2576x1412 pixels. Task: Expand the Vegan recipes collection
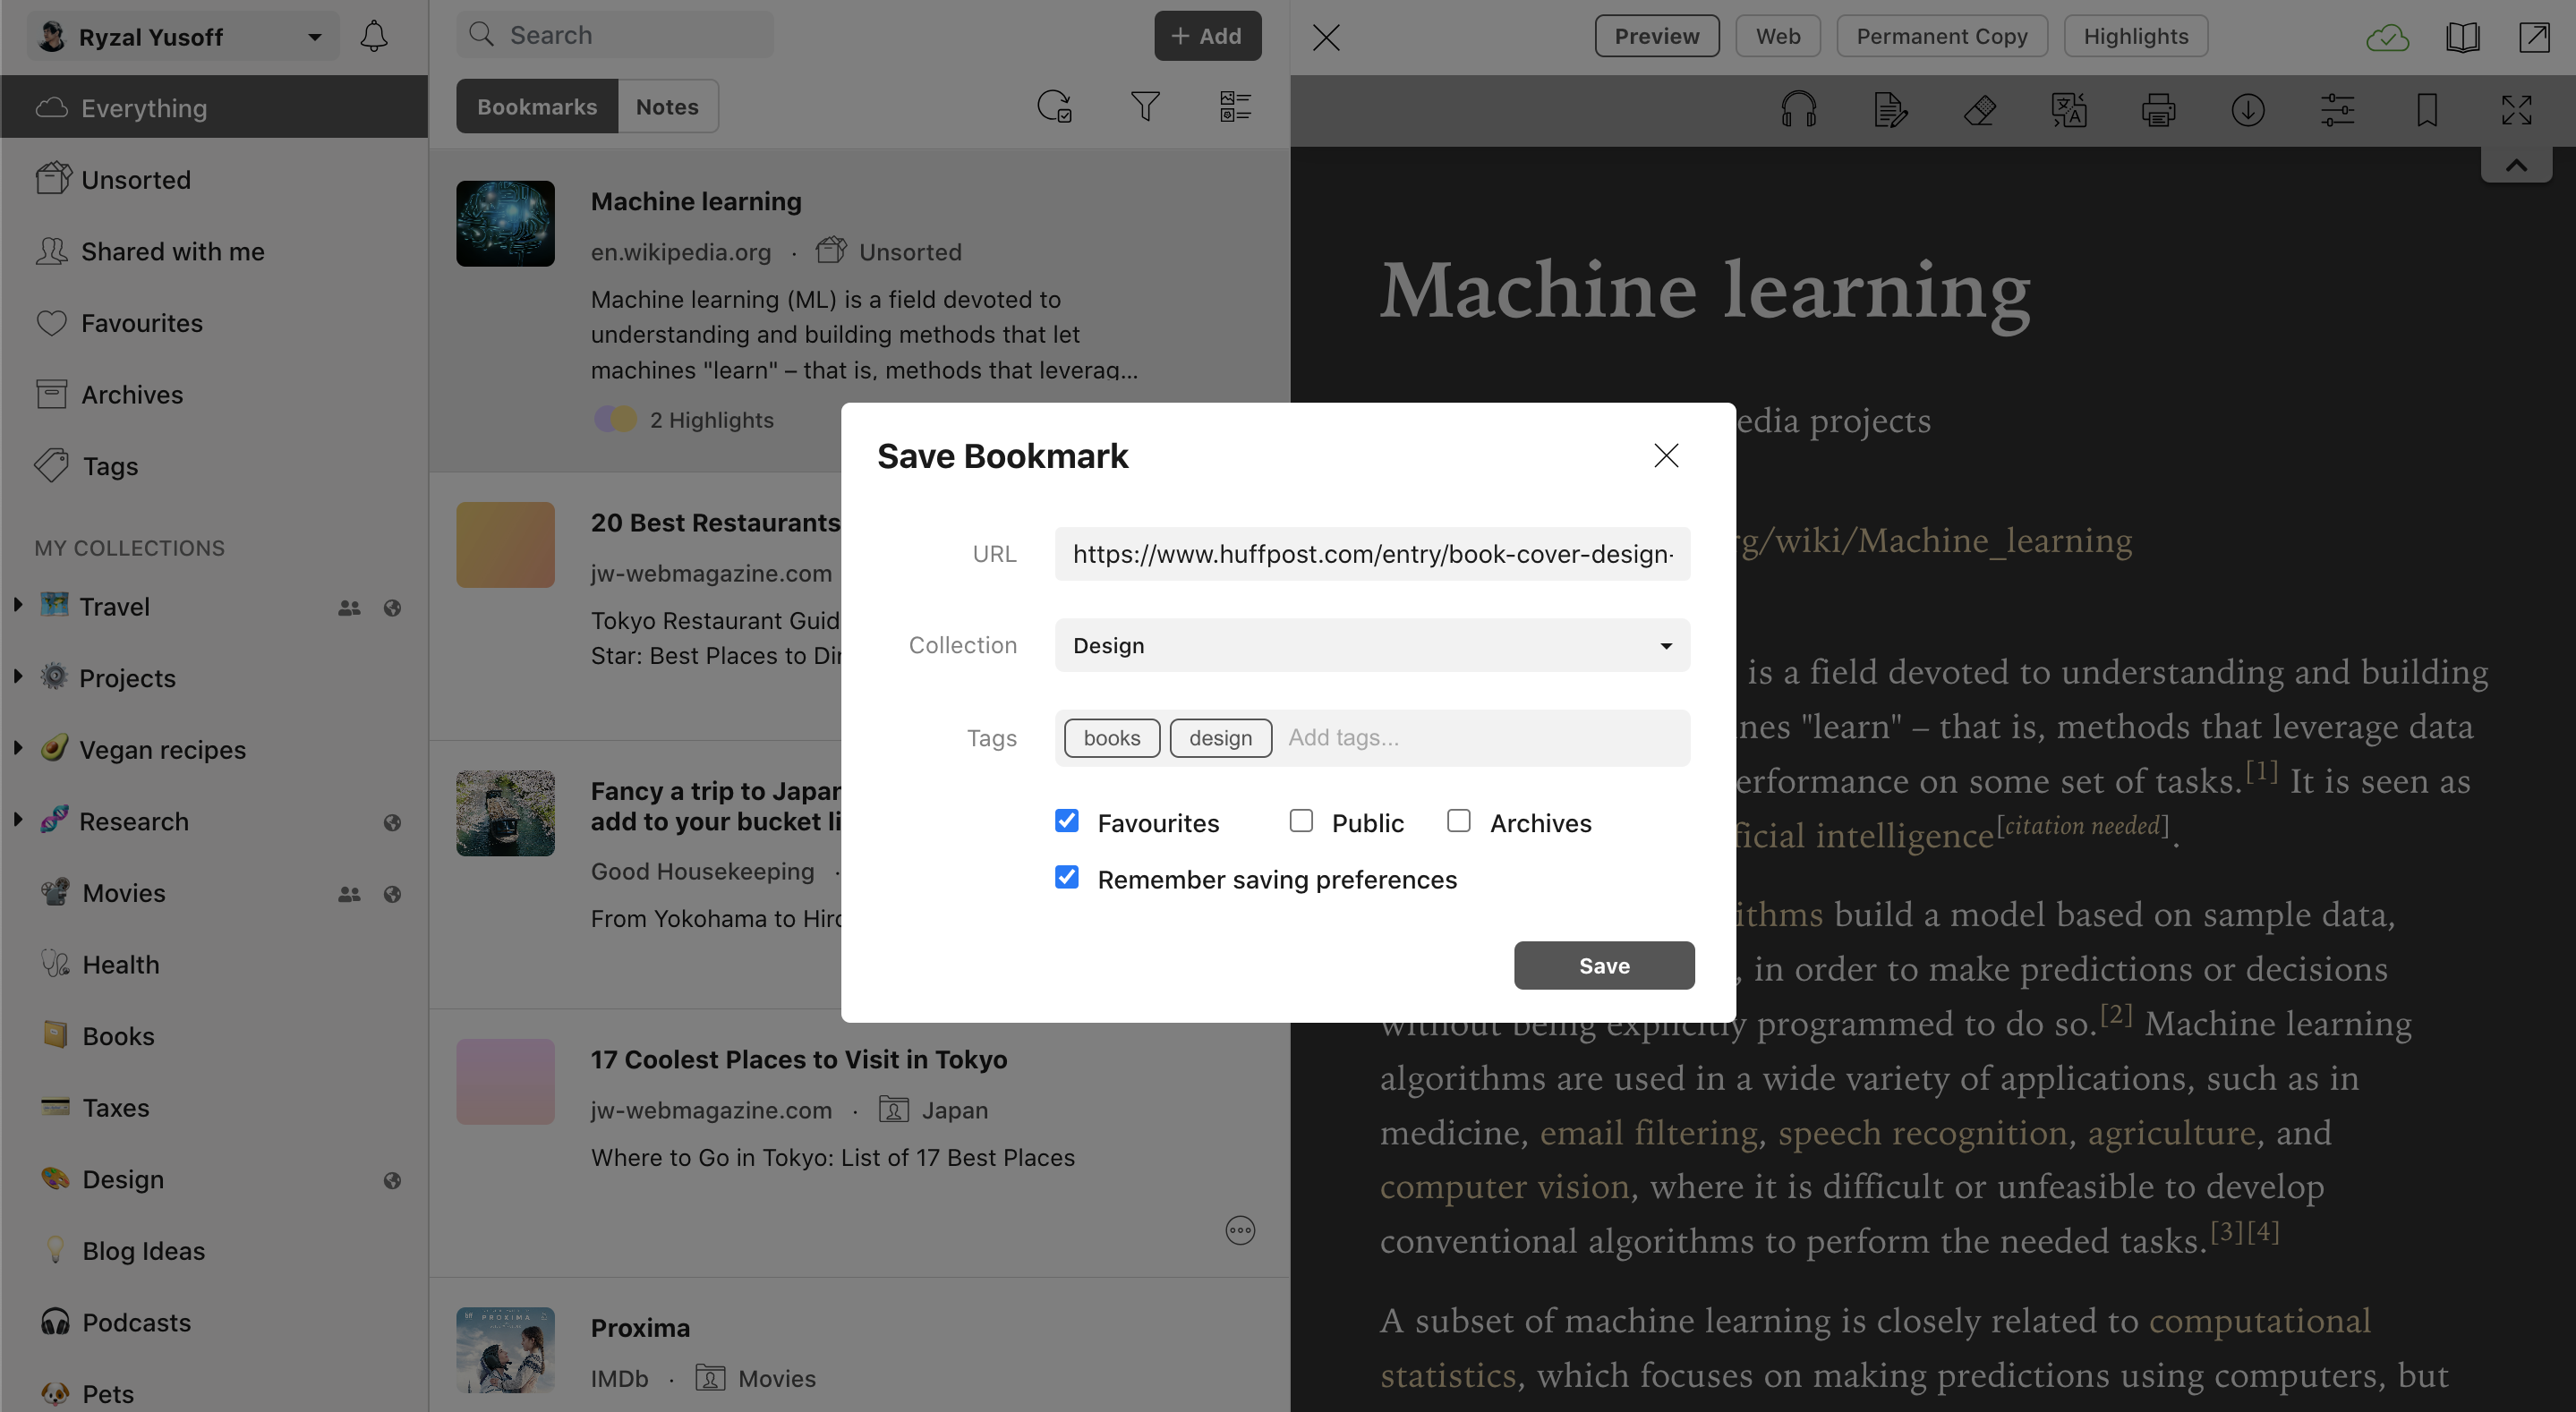[x=18, y=748]
